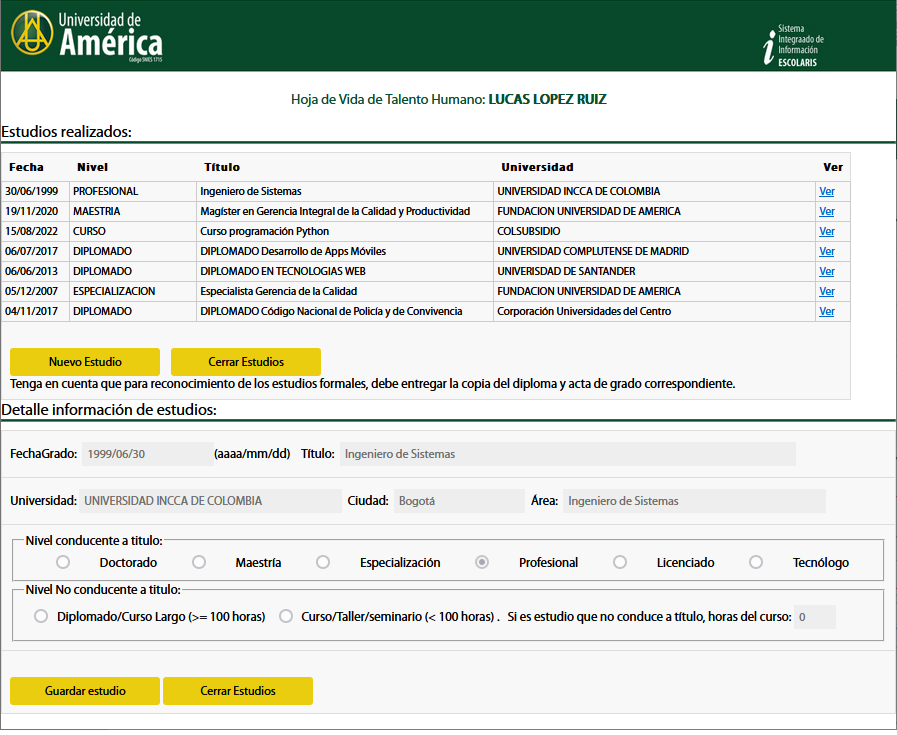Click the date 19/11/2020 cell
Screen dimensions: 897x735
(35, 211)
